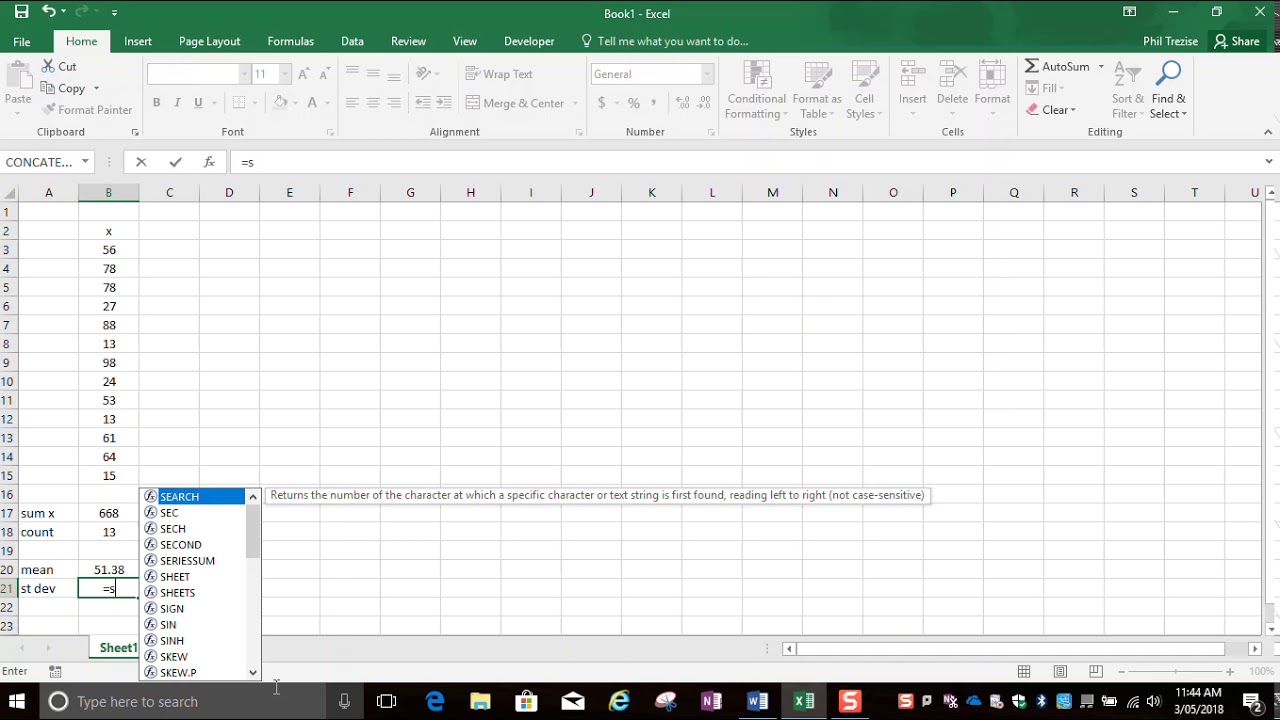Image resolution: width=1280 pixels, height=720 pixels.
Task: Switch to the Developer tab
Action: click(529, 41)
